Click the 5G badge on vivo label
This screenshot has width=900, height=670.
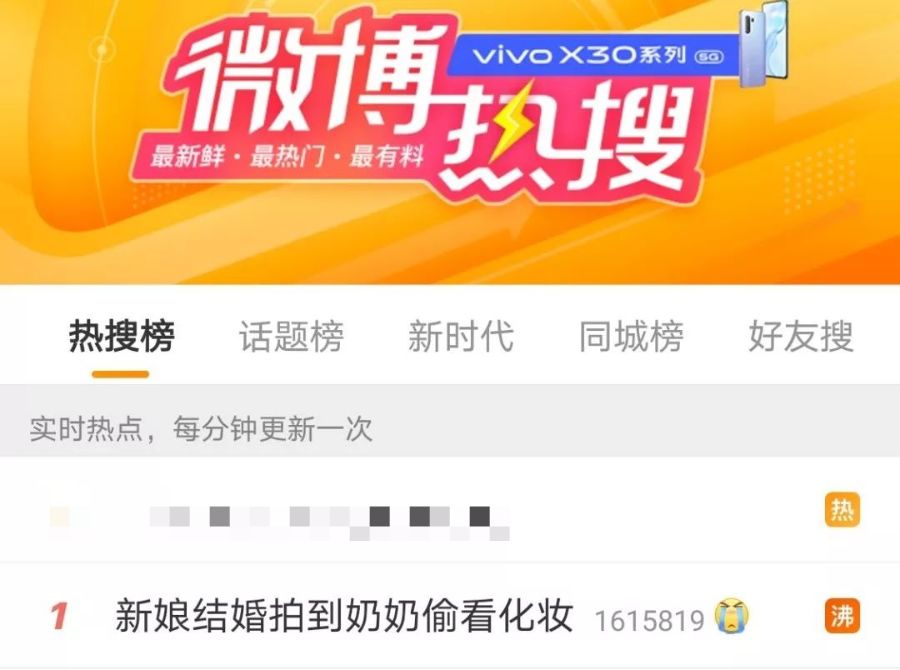(x=709, y=56)
